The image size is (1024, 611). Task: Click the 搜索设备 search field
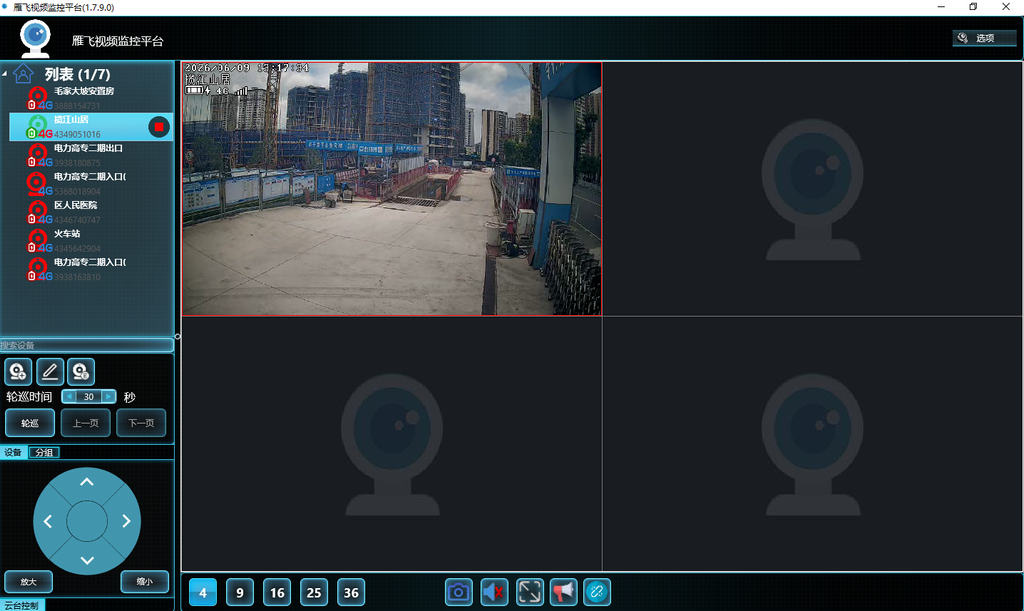pyautogui.click(x=87, y=345)
